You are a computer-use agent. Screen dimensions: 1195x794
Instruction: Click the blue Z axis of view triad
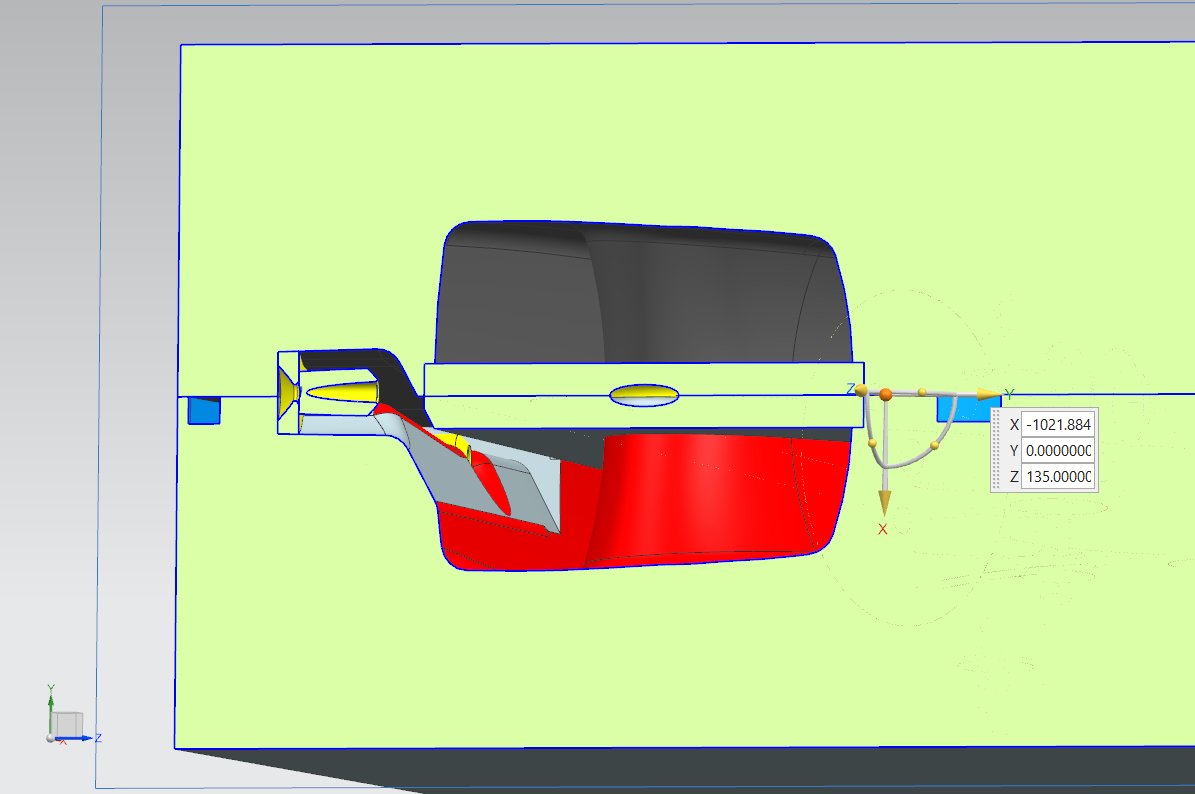tap(85, 738)
